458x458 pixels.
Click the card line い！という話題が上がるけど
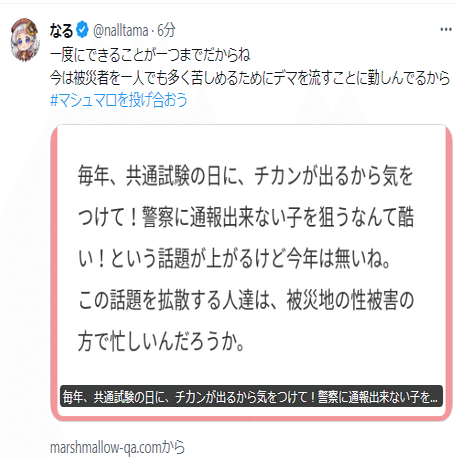[234, 258]
